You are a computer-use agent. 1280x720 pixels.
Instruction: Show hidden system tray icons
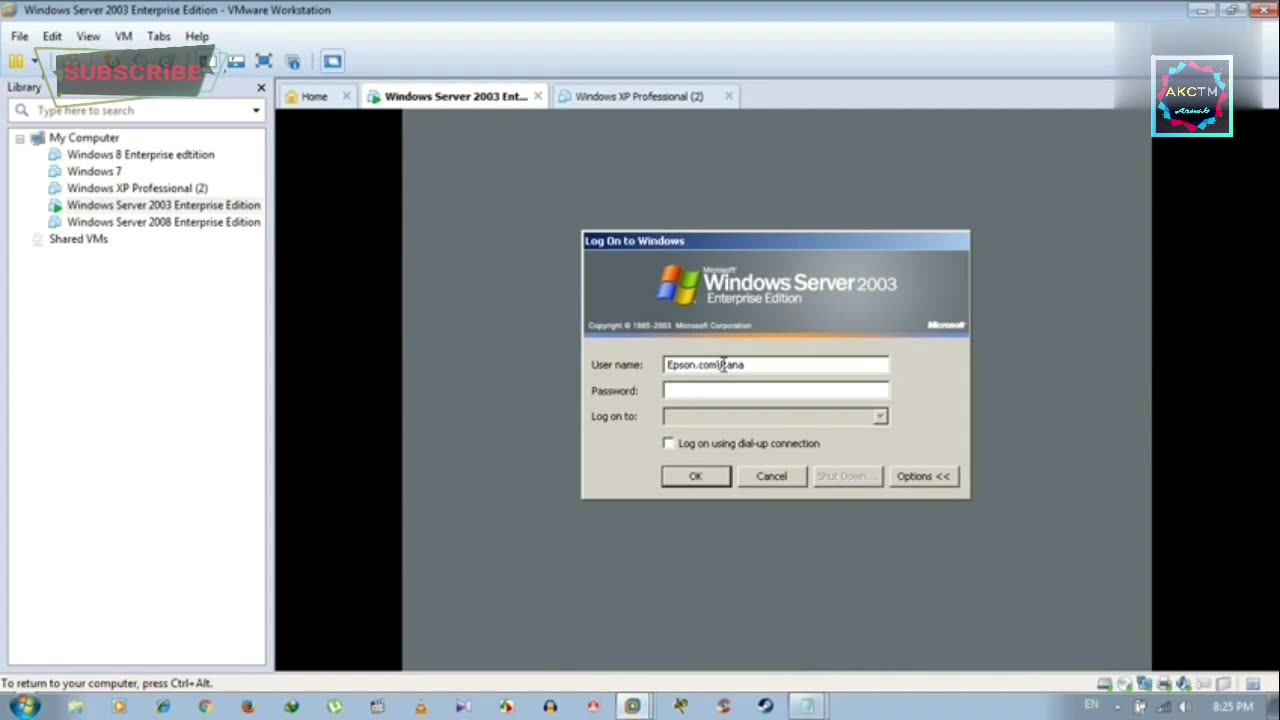point(1117,707)
